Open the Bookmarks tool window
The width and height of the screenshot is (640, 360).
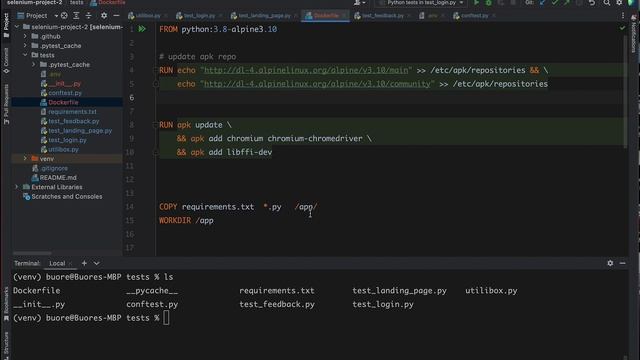coord(6,303)
